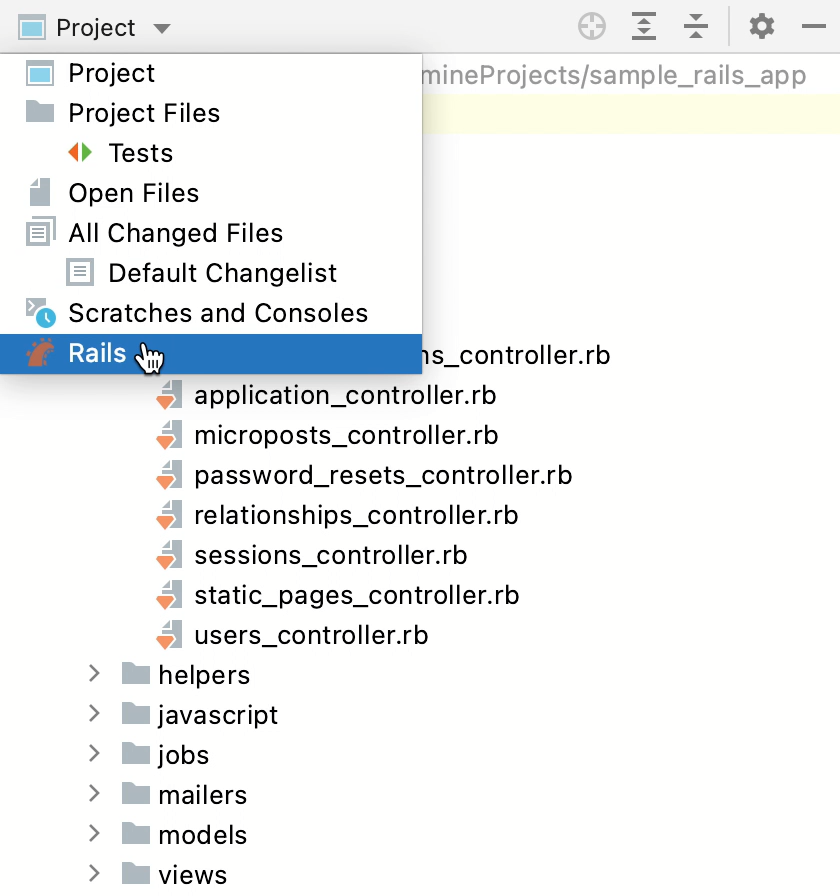Click the Collapse All toolbar icon
The height and width of the screenshot is (896, 840).
click(x=696, y=27)
